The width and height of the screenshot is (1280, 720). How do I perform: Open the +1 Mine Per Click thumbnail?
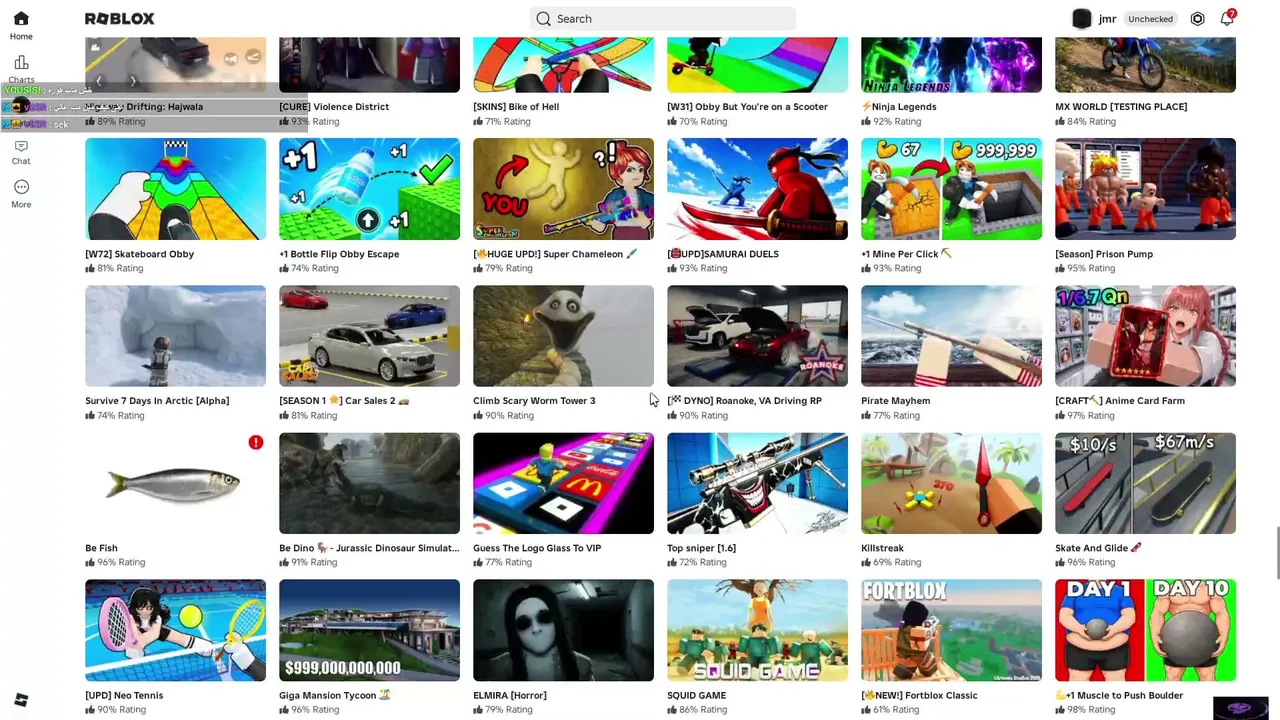pyautogui.click(x=951, y=189)
